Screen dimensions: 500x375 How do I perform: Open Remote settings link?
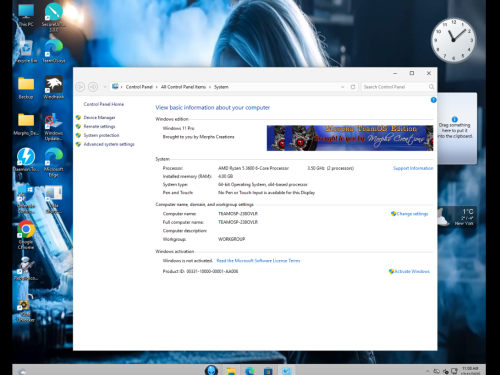tap(99, 126)
